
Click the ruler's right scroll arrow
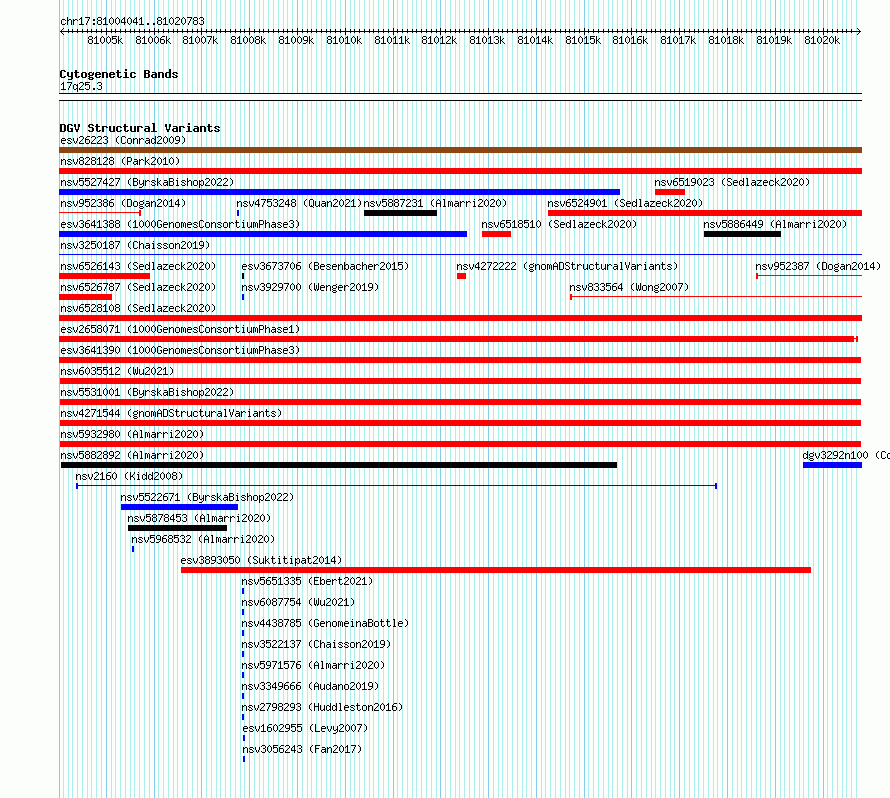[x=859, y=31]
